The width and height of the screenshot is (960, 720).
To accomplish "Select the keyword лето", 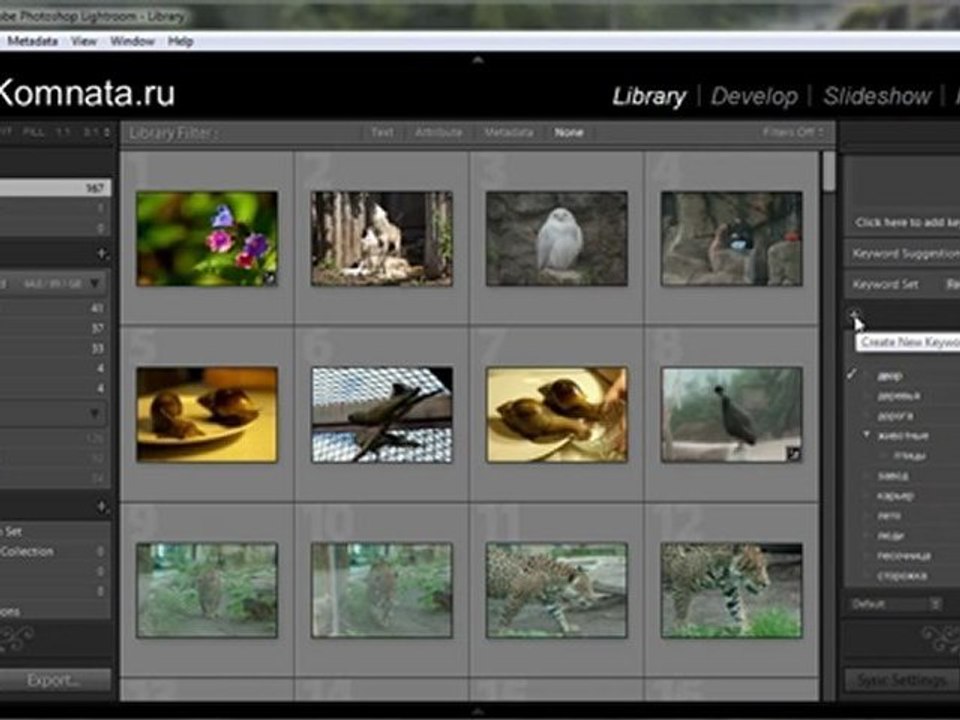I will coord(888,516).
